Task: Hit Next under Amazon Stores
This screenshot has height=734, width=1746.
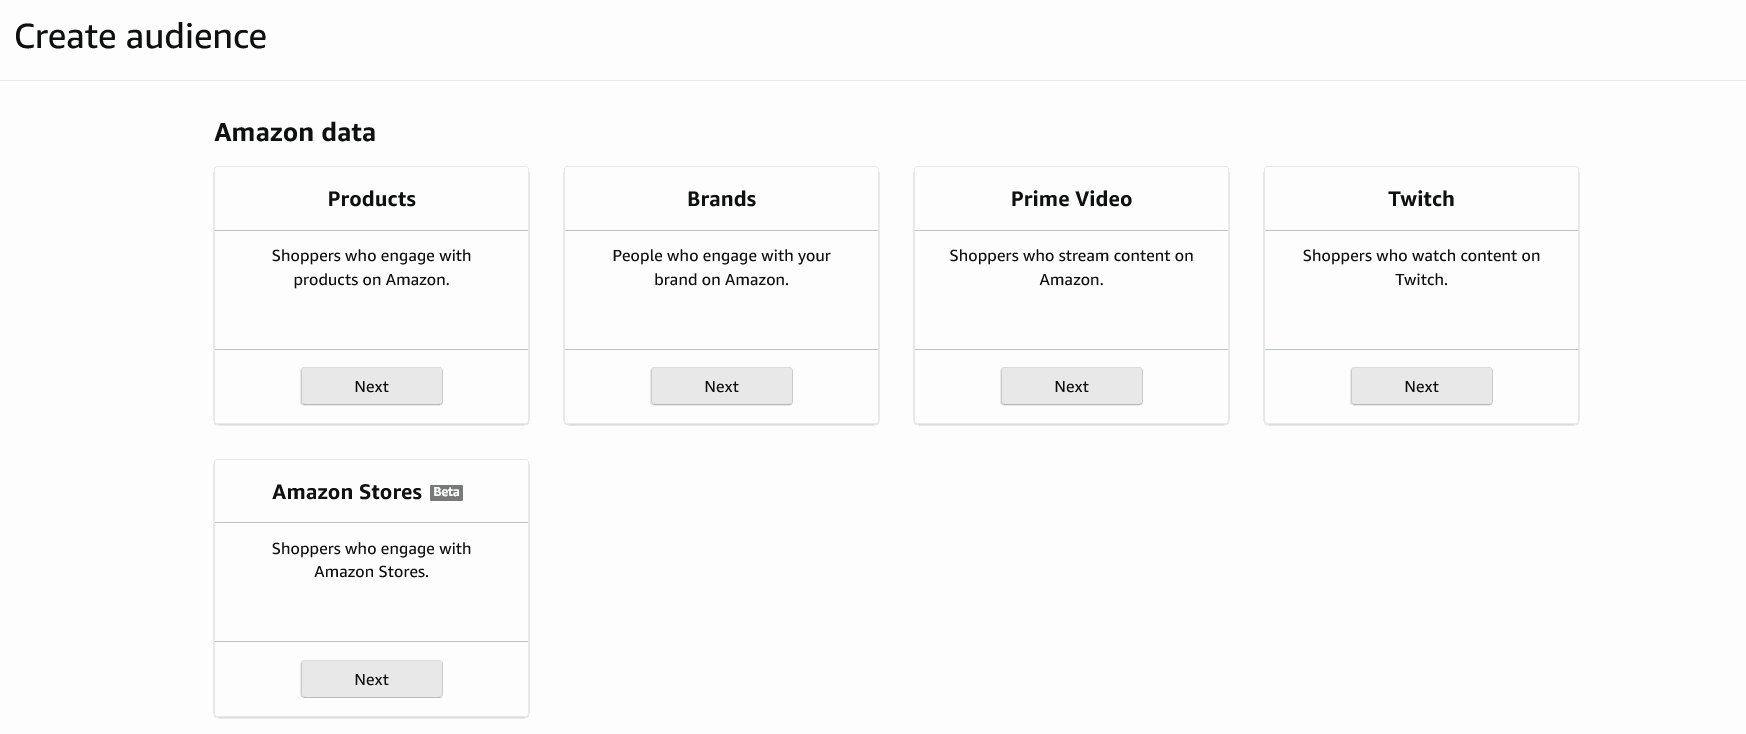Action: pyautogui.click(x=371, y=679)
